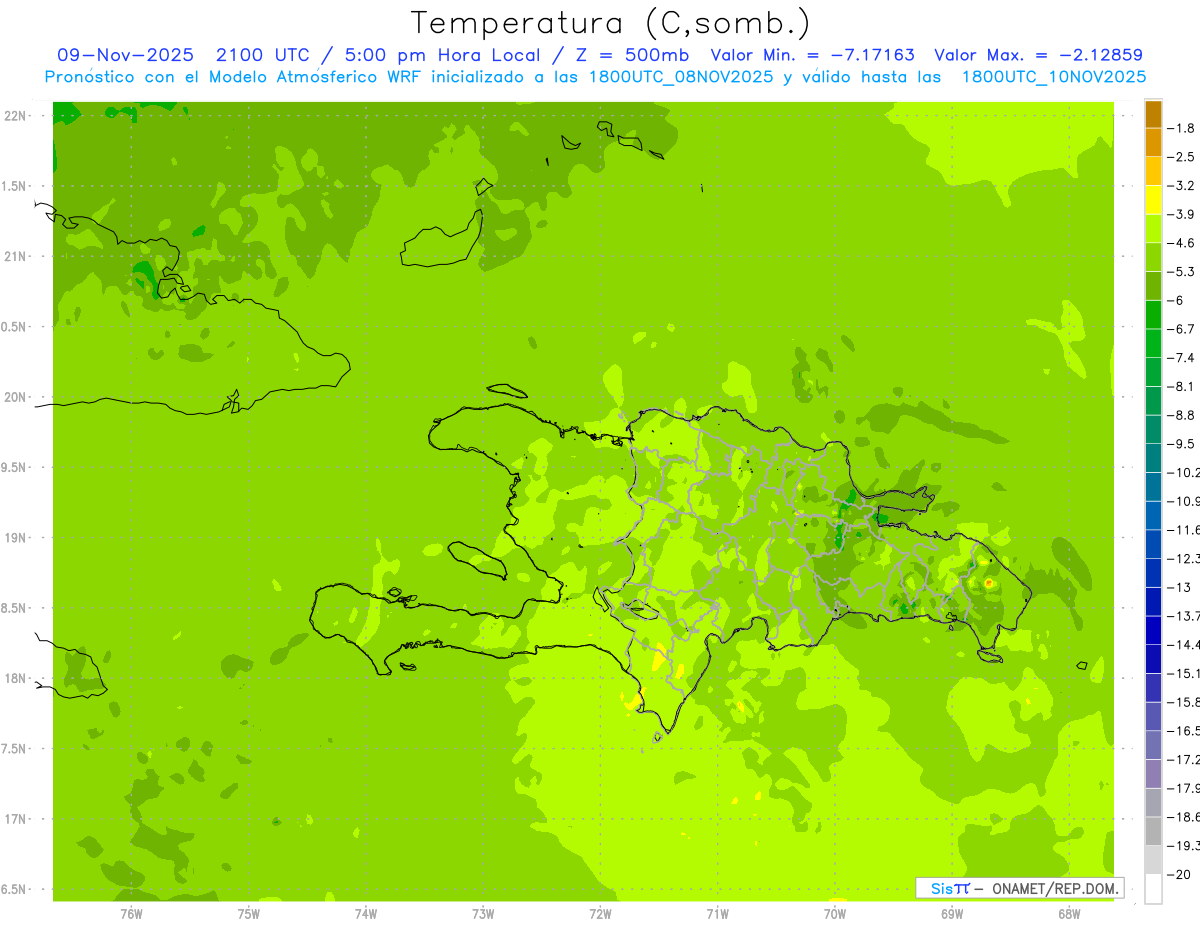
Task: Pick the gray swatch between -18.6 and -19.3
Action: [1153, 831]
